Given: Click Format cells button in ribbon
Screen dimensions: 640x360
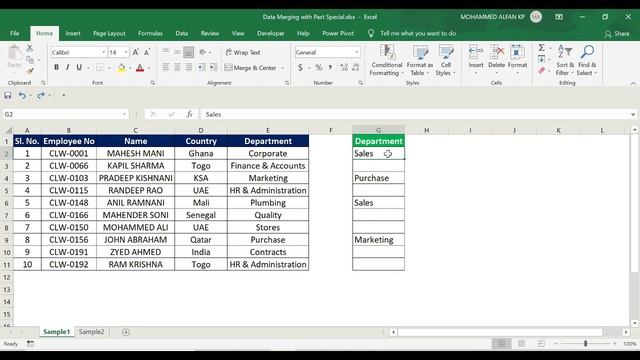Looking at the screenshot, I should [x=518, y=60].
